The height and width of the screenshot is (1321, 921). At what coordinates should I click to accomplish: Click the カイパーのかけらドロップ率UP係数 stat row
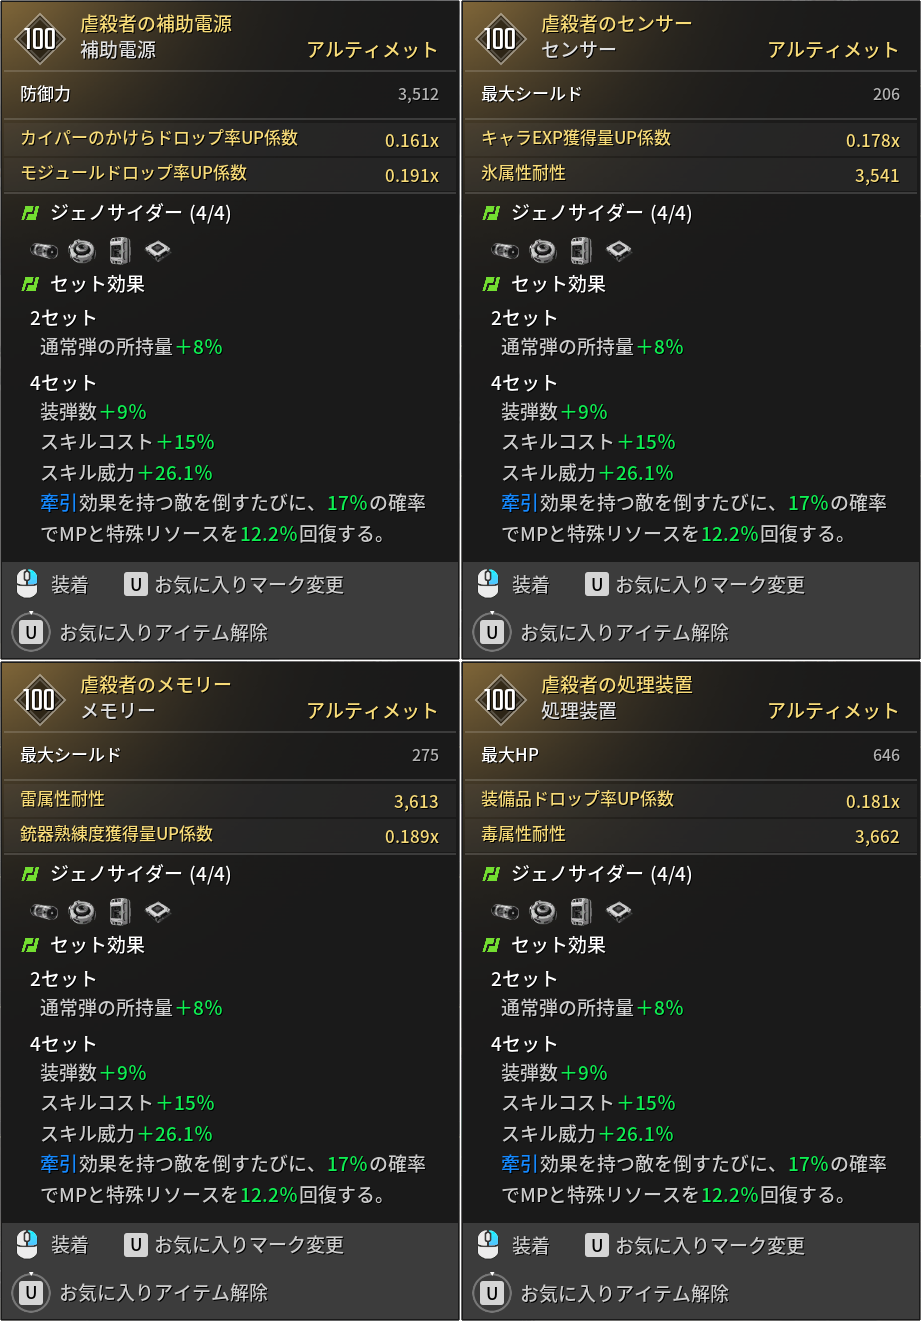[230, 139]
